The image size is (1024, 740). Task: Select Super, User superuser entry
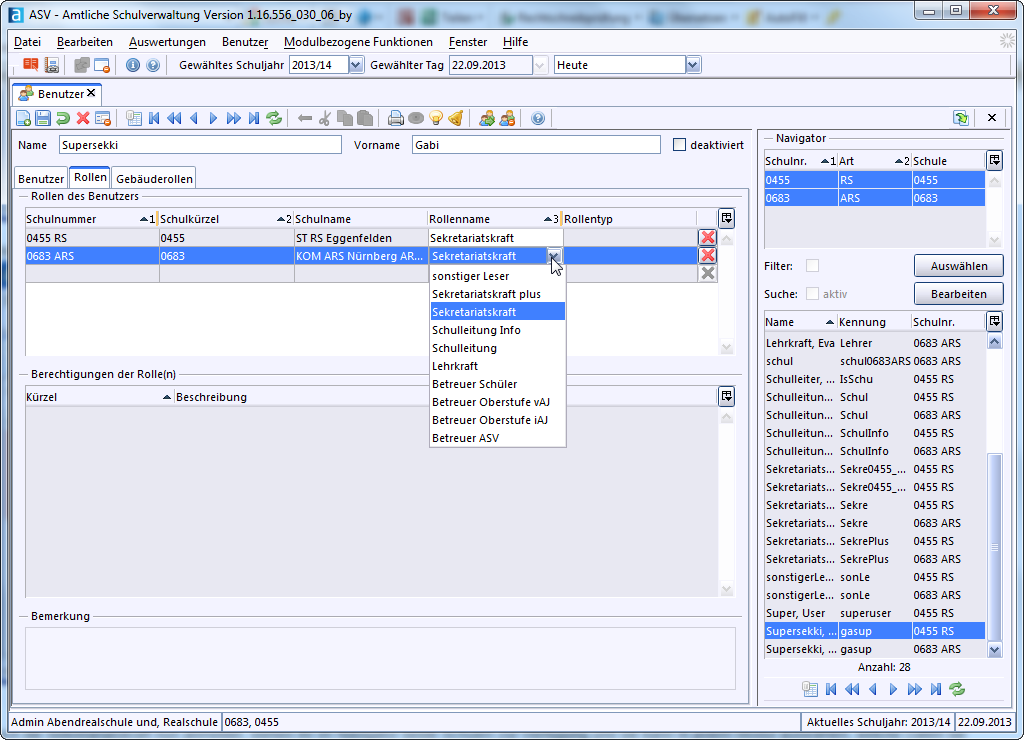pos(874,613)
